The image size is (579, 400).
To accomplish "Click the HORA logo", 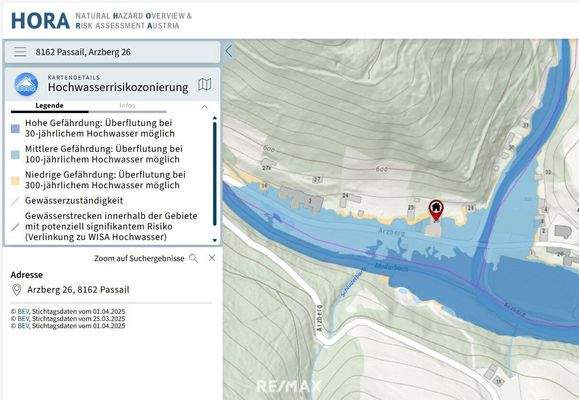I will (x=40, y=21).
